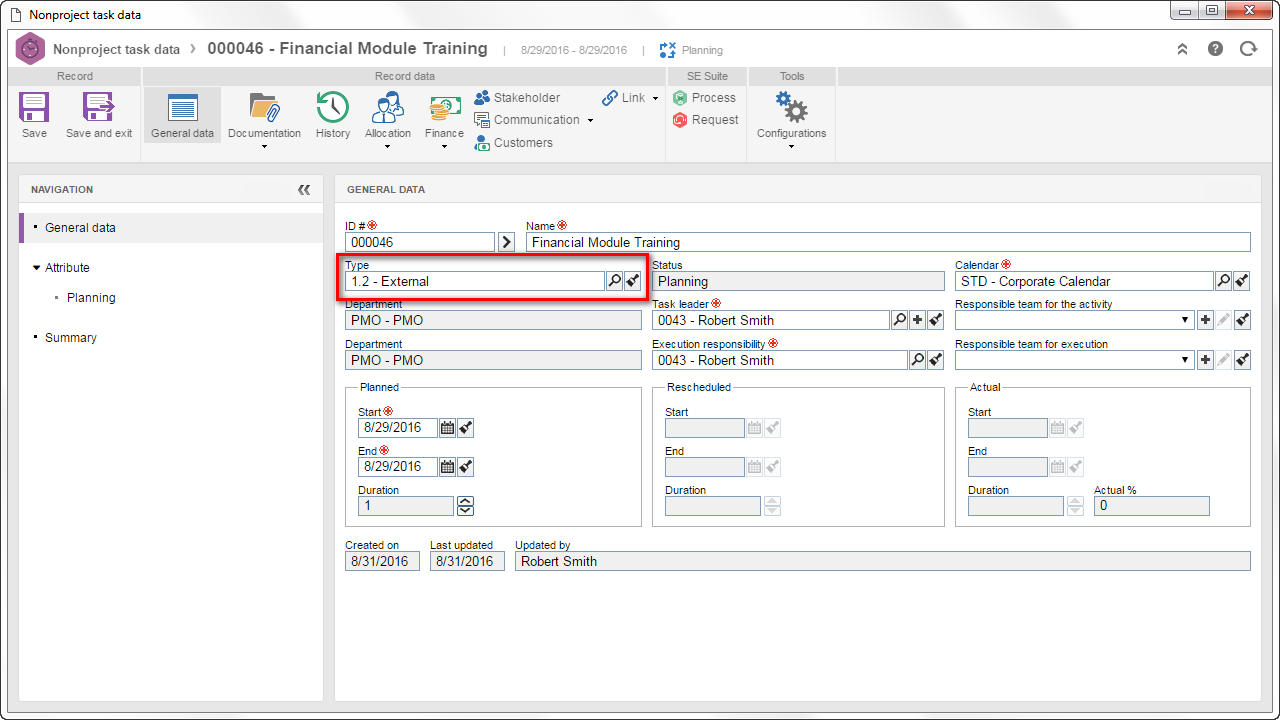Screen dimensions: 1280x720
Task: Click the plus icon next to Task leader
Action: point(917,321)
